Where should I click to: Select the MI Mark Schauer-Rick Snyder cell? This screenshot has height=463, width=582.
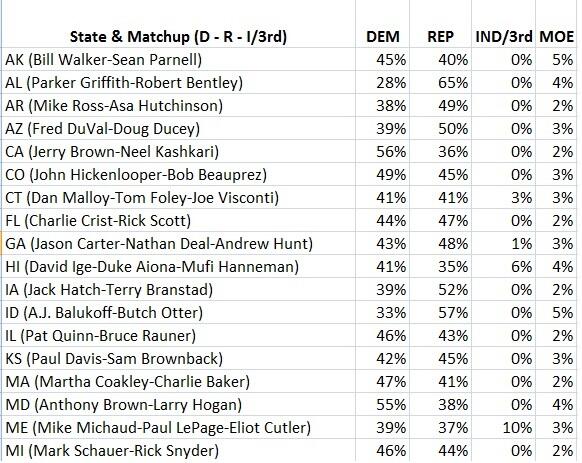(x=178, y=451)
